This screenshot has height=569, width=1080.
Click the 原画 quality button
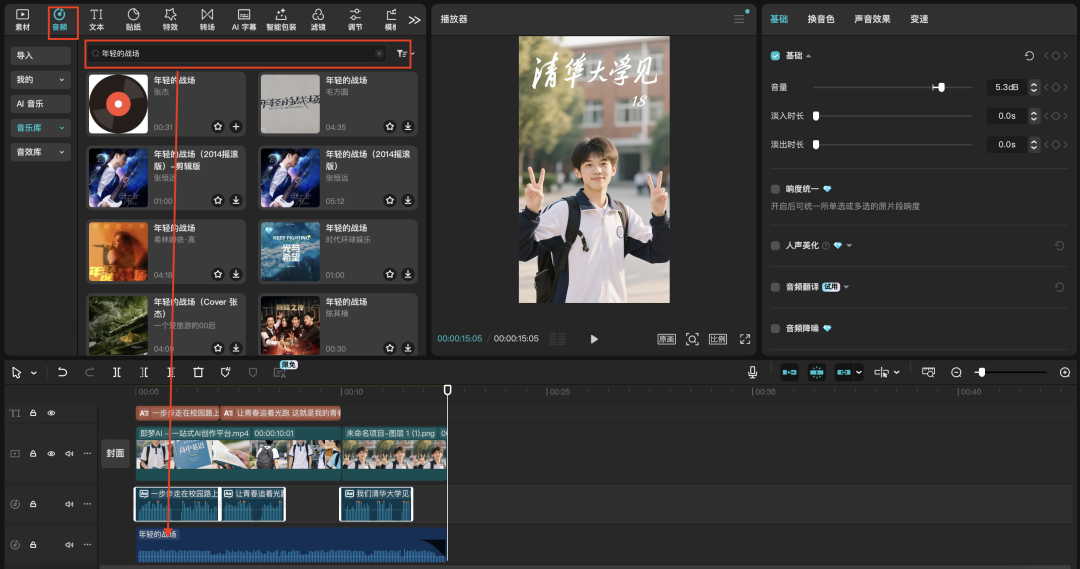[x=666, y=339]
